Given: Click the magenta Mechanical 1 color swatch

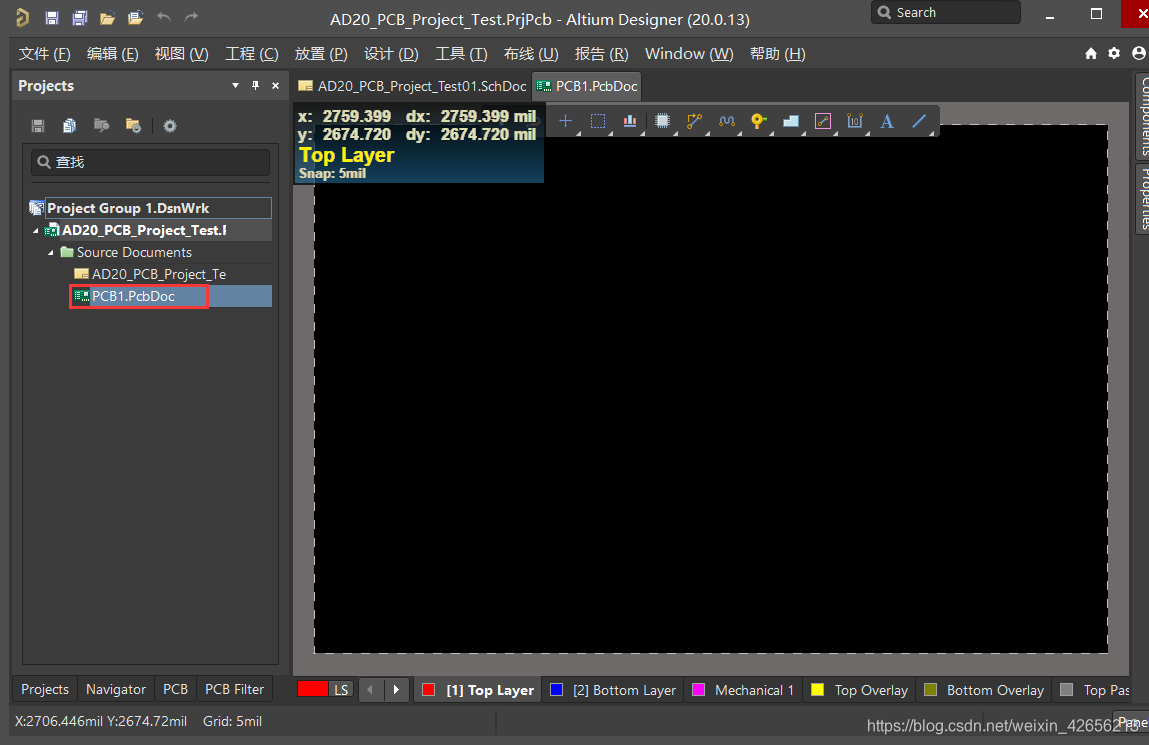Looking at the screenshot, I should 698,690.
